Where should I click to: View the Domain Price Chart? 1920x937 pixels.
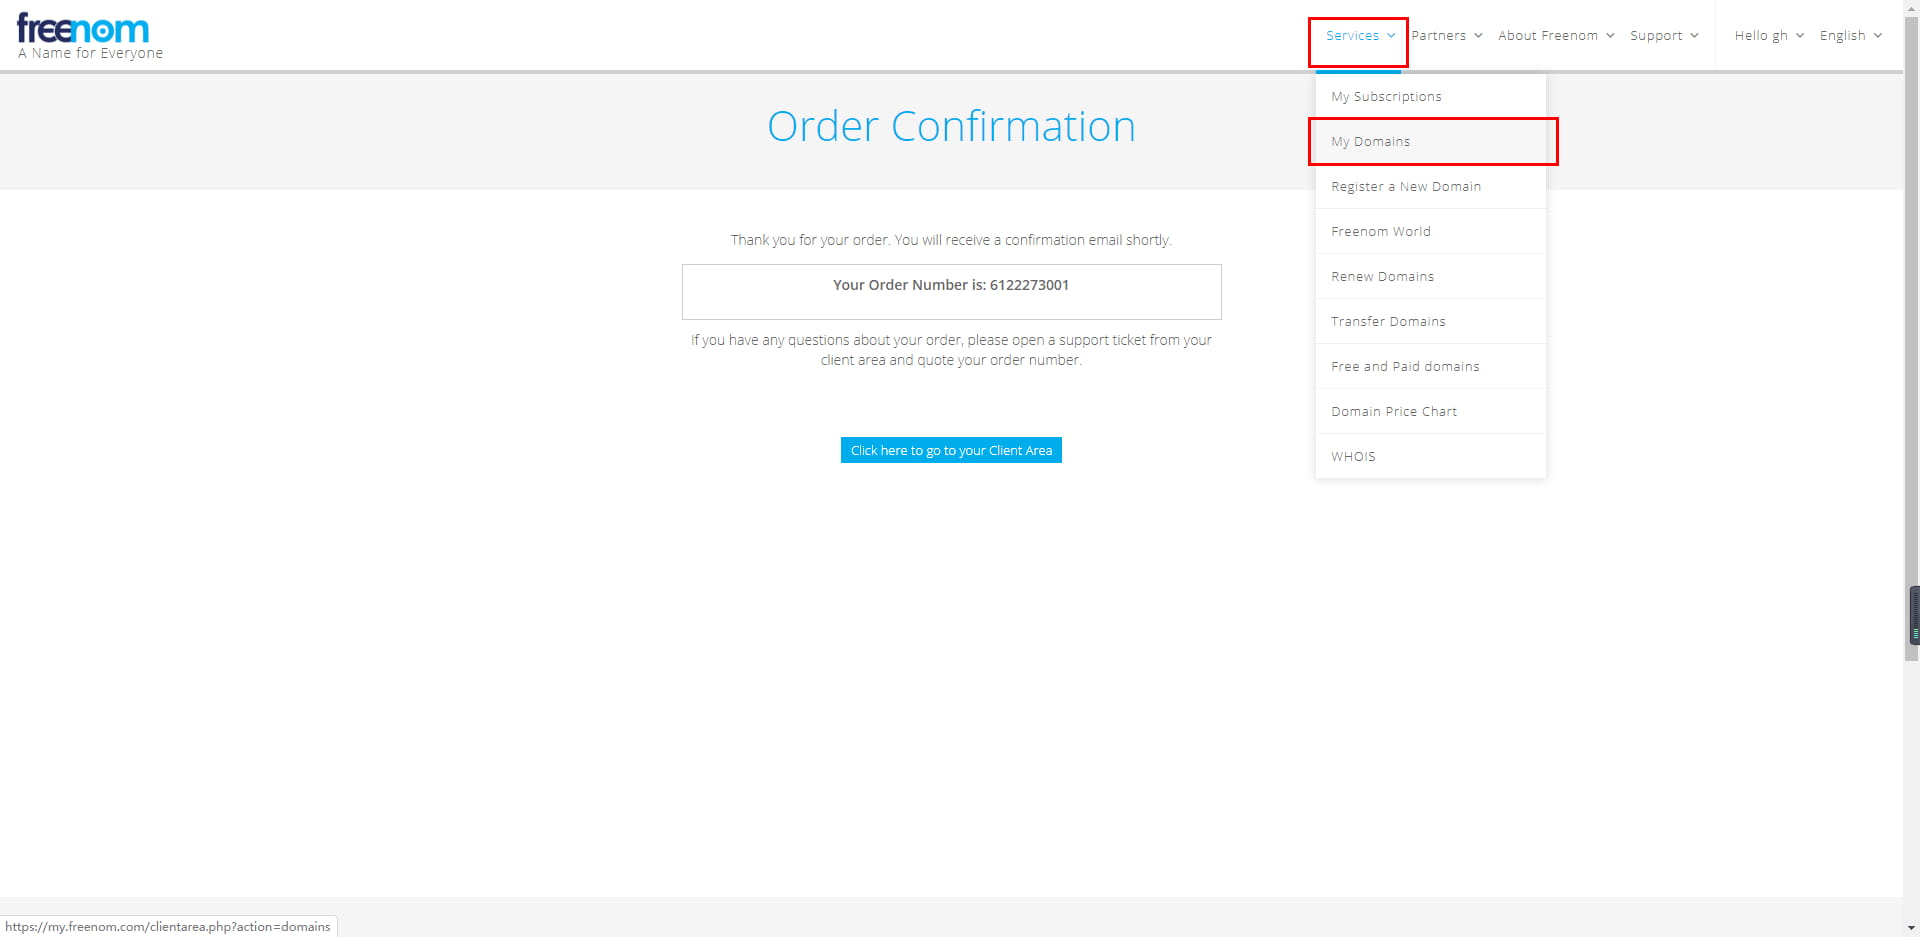1393,412
